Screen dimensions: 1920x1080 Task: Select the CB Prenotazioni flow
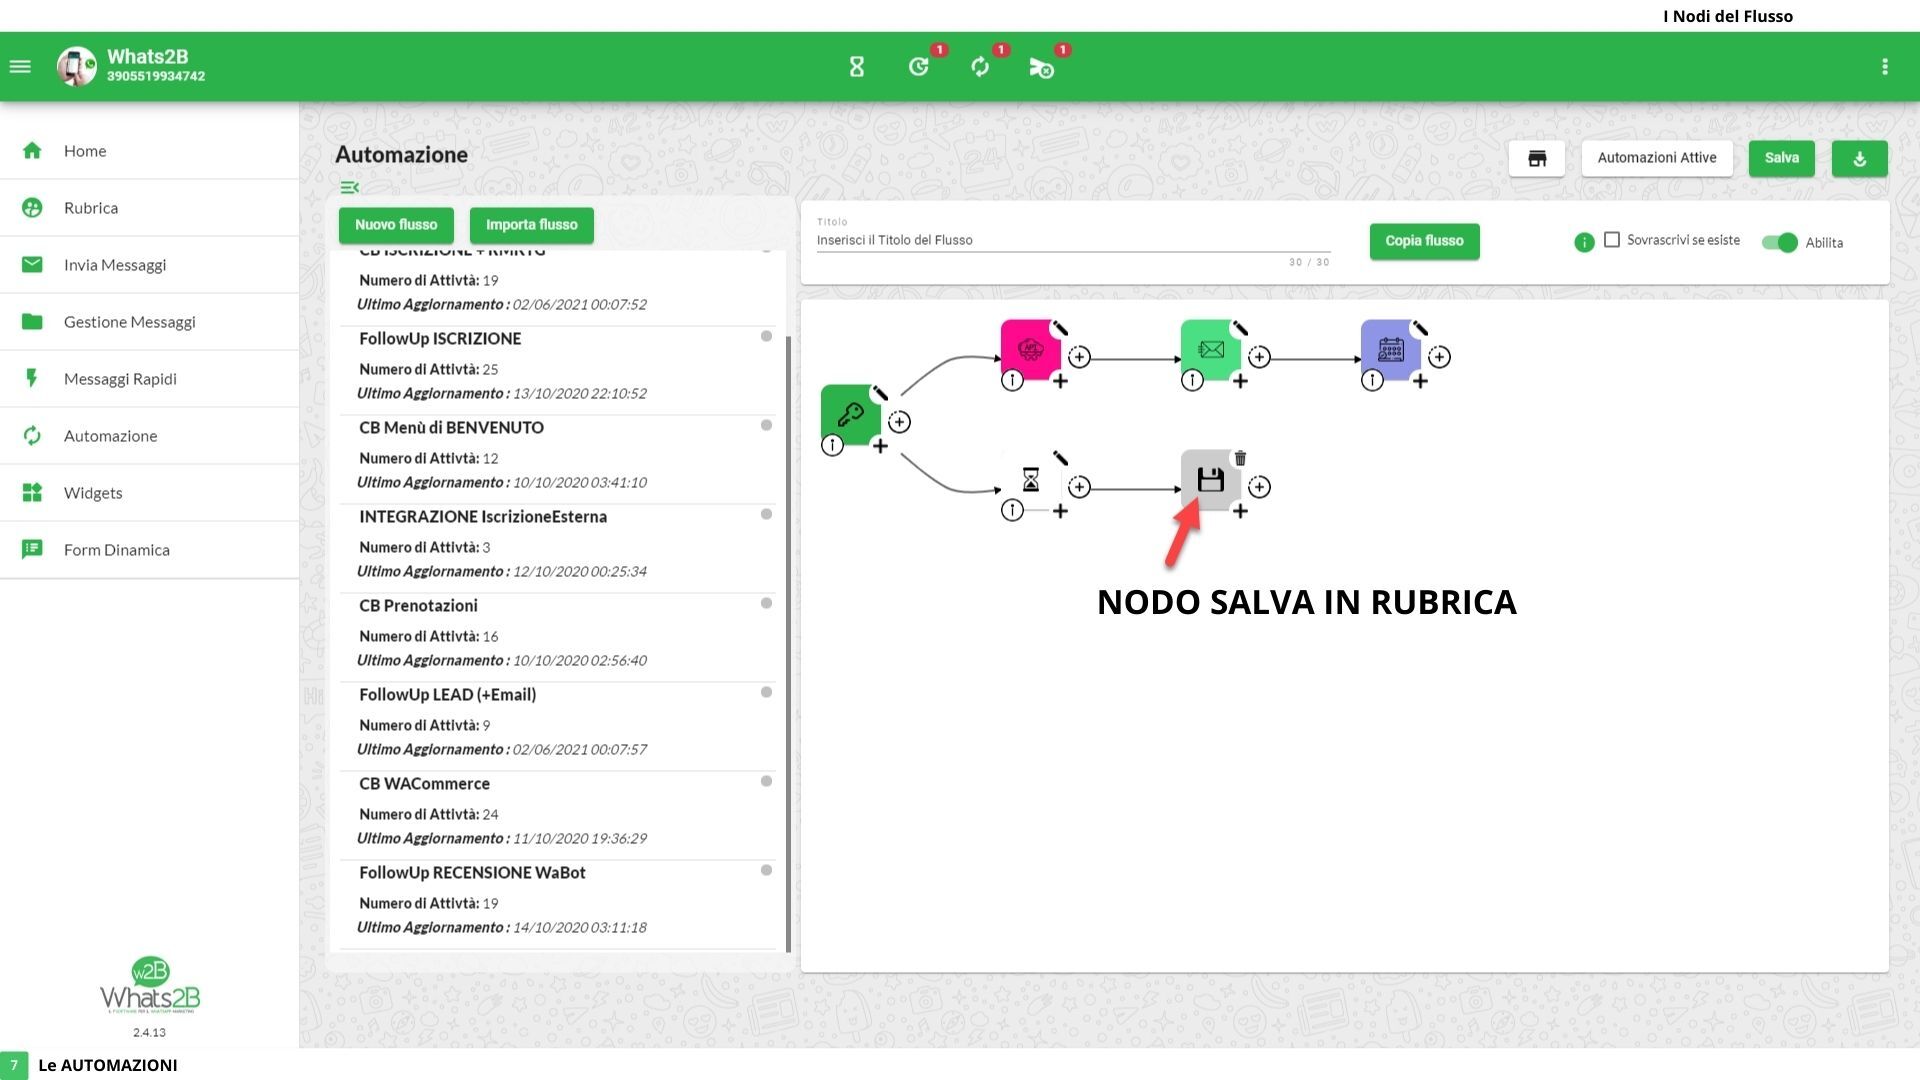click(558, 637)
